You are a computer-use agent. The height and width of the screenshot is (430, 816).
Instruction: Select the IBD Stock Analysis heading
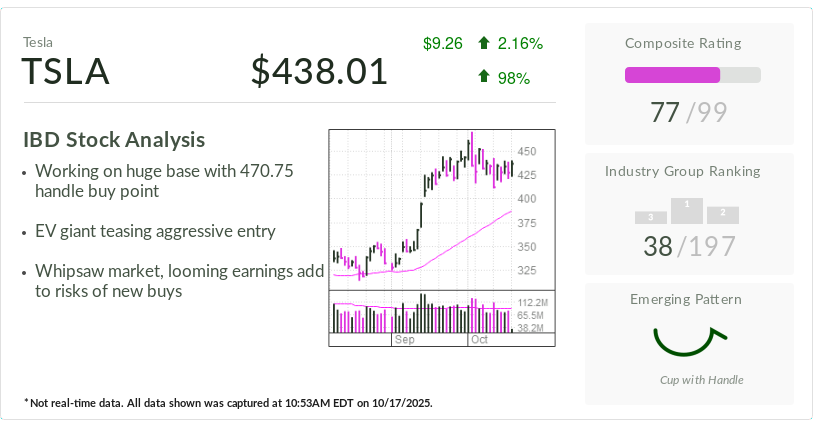click(x=114, y=140)
